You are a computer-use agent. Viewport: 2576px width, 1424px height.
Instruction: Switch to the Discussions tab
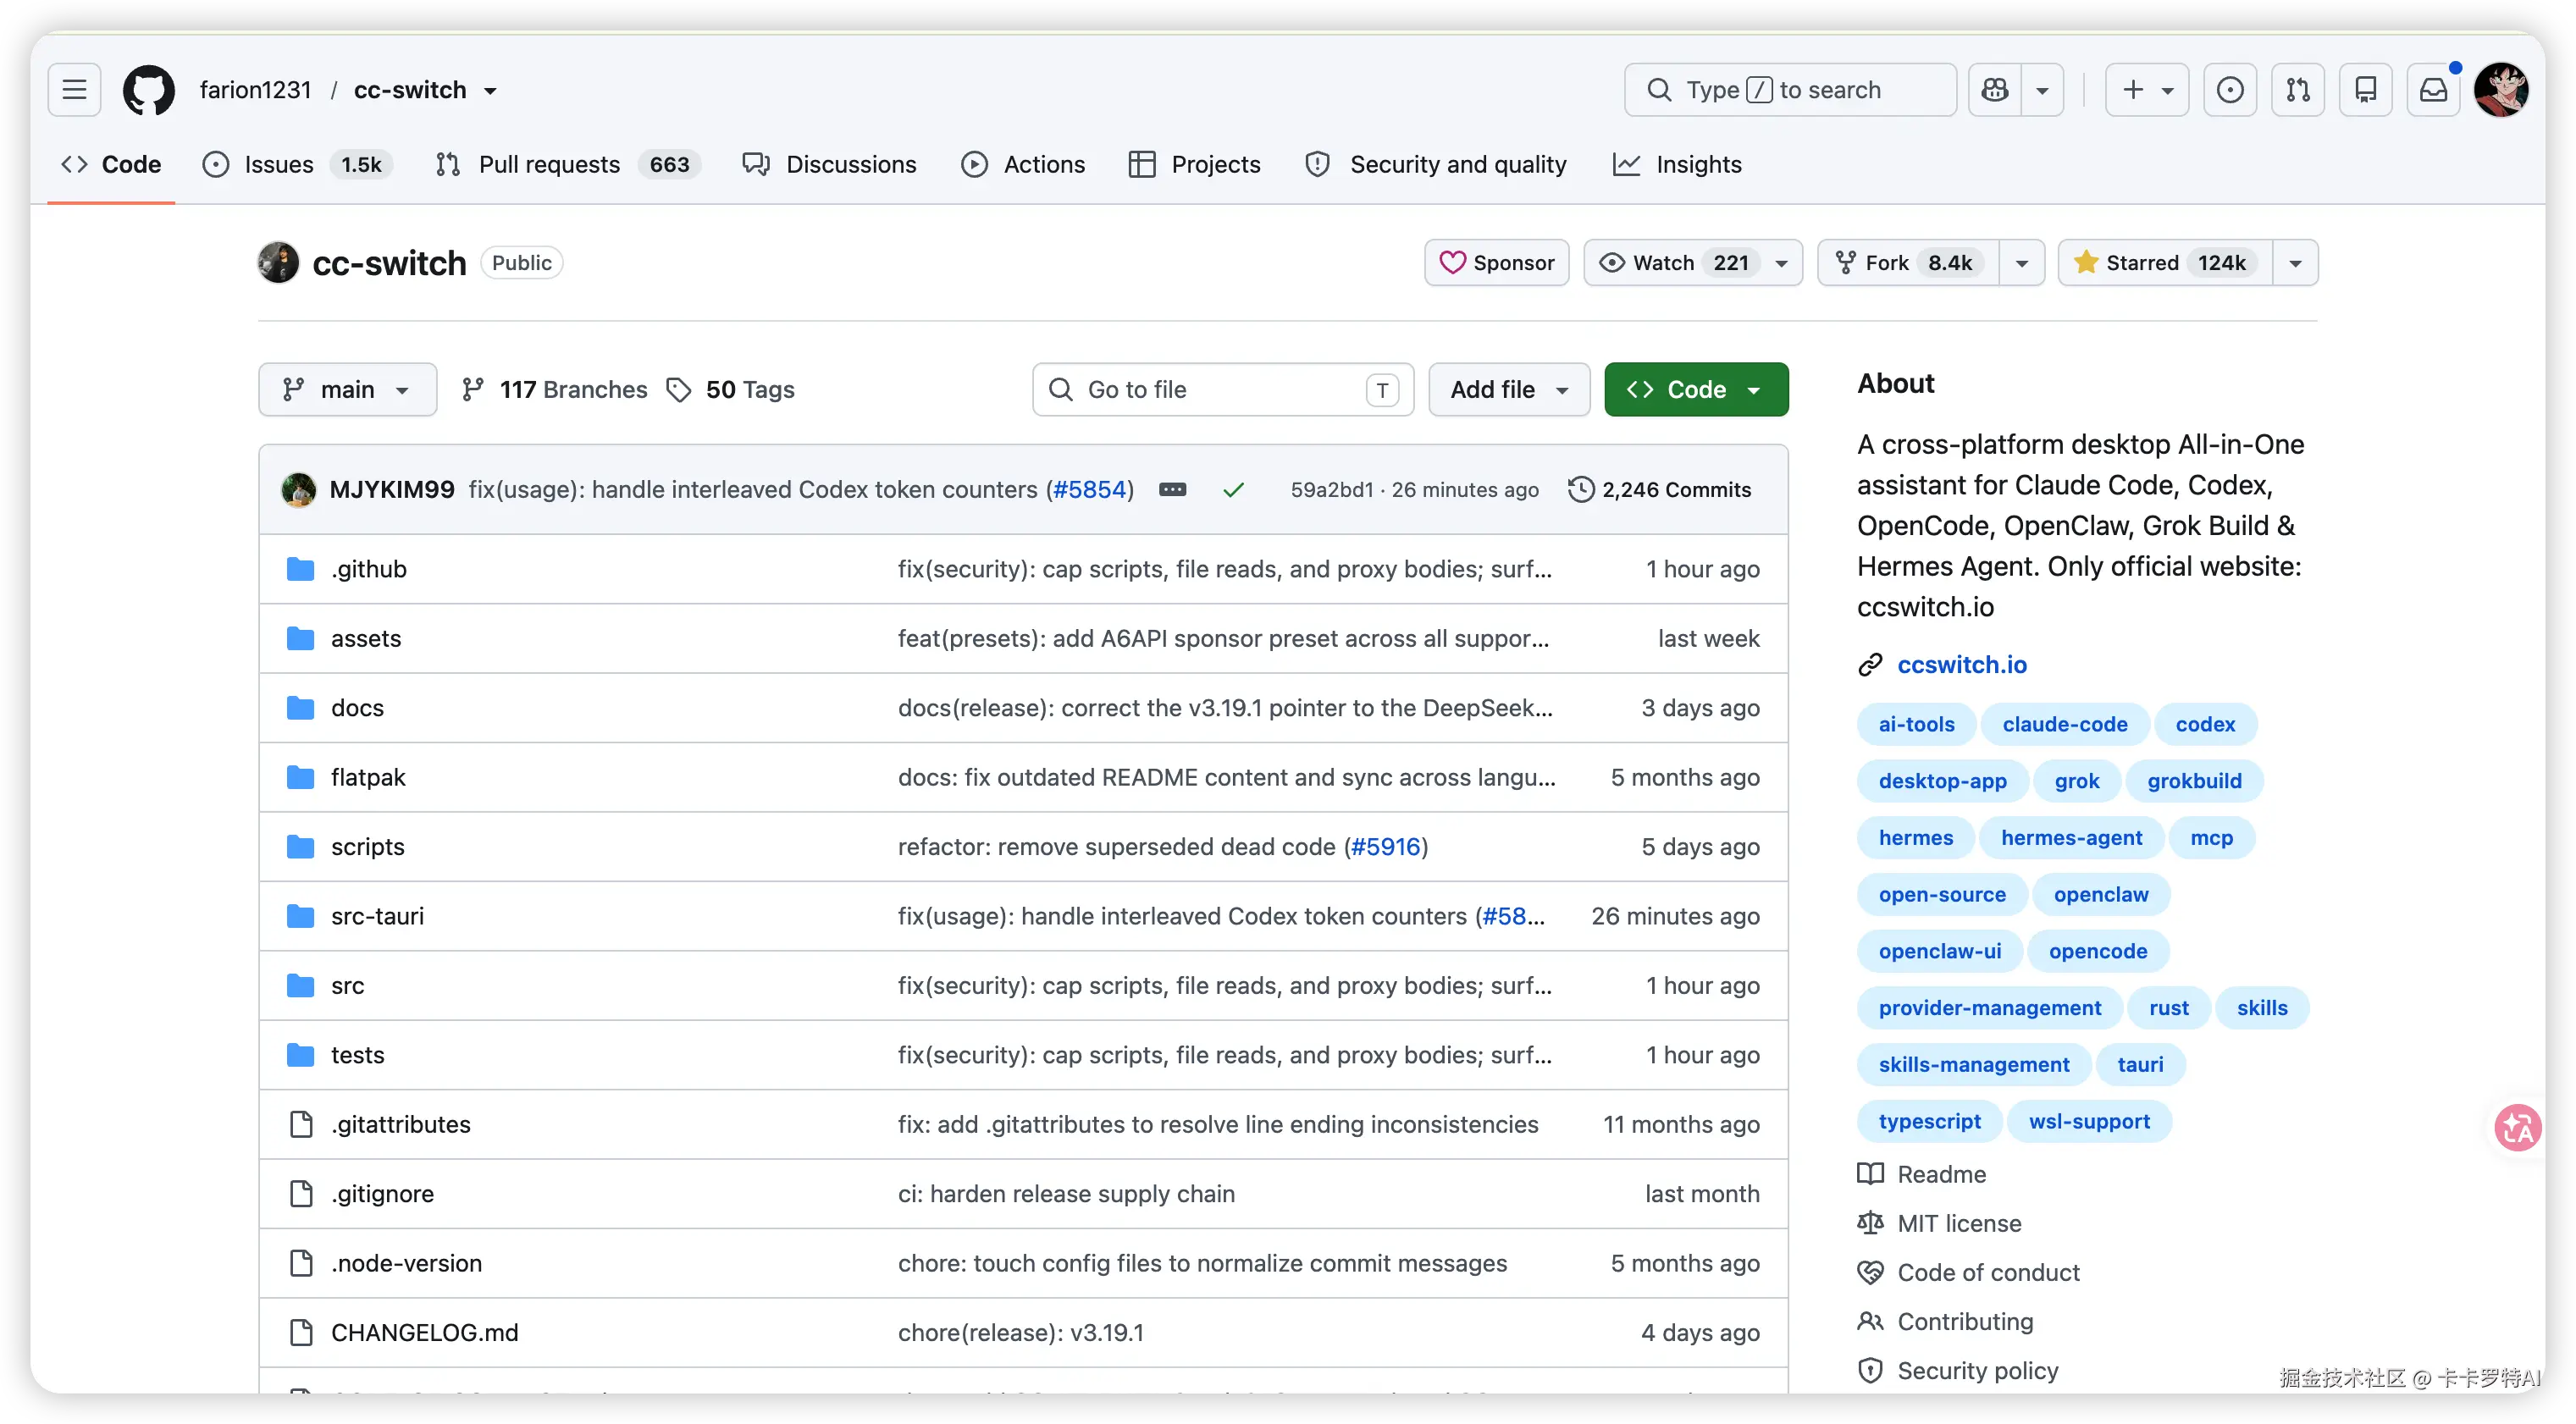pyautogui.click(x=829, y=164)
